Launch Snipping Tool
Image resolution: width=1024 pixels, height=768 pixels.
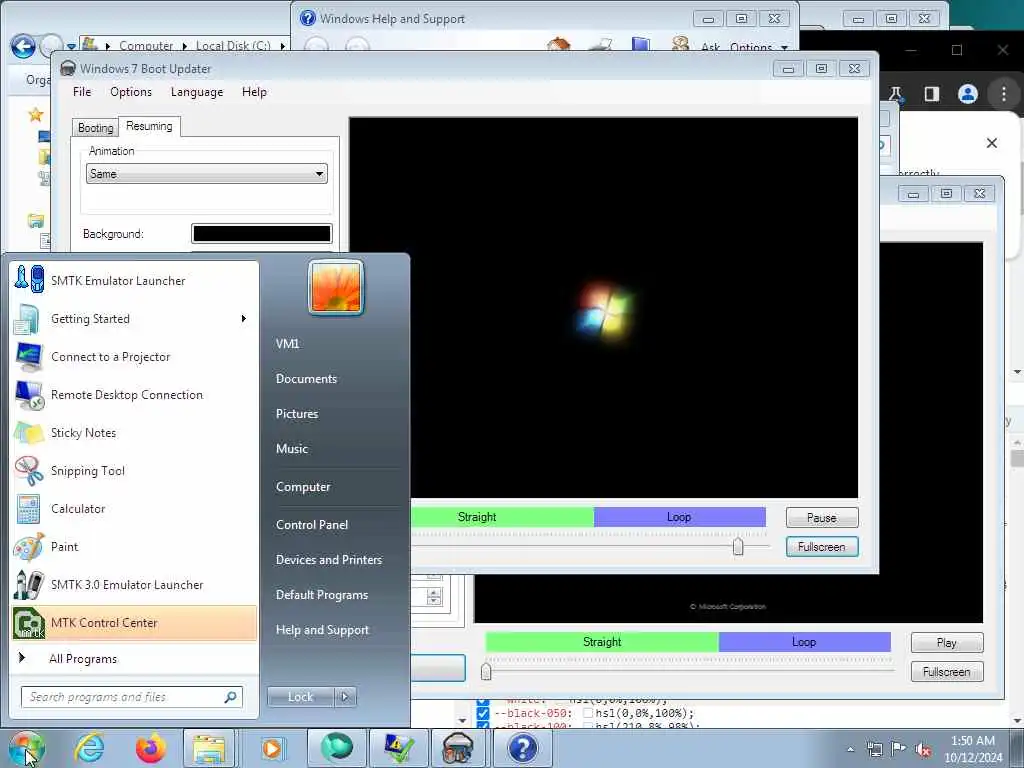coord(134,470)
